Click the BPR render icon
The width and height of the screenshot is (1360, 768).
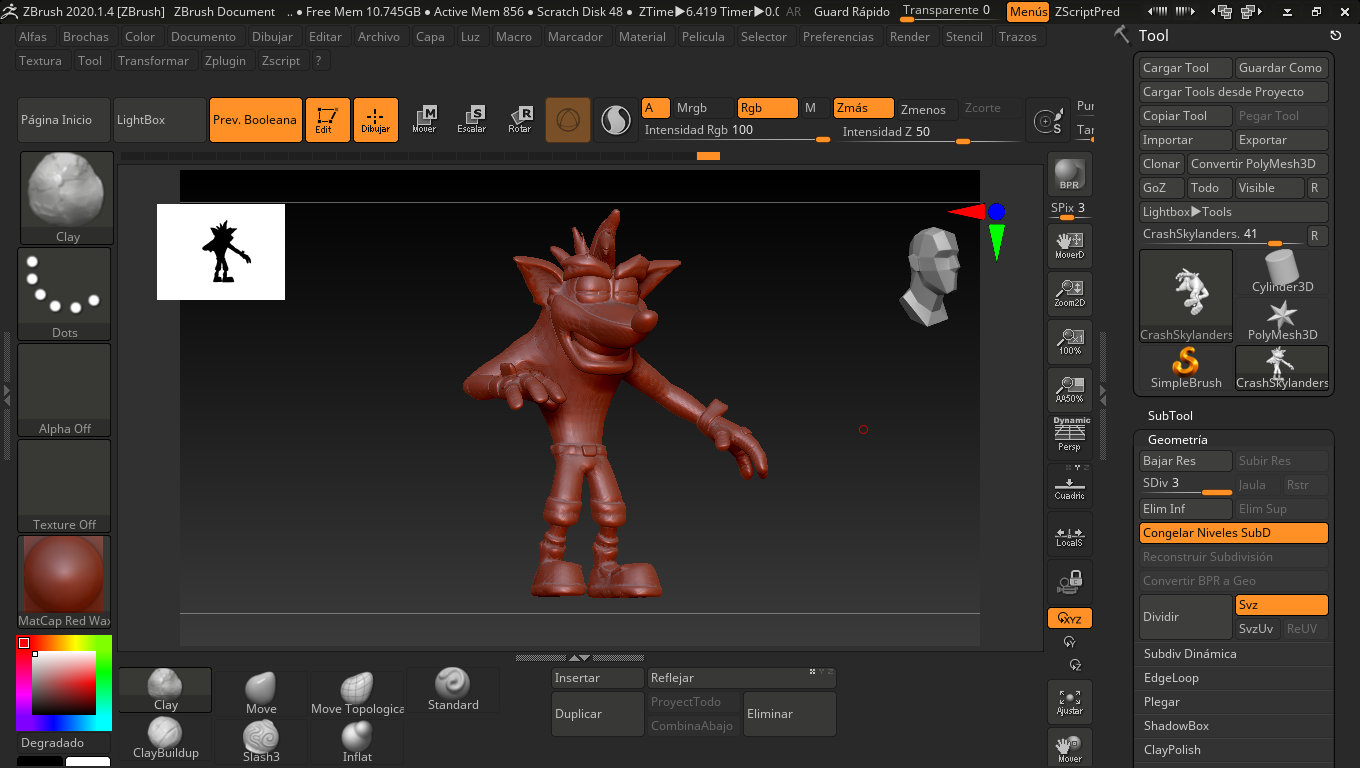click(x=1069, y=174)
